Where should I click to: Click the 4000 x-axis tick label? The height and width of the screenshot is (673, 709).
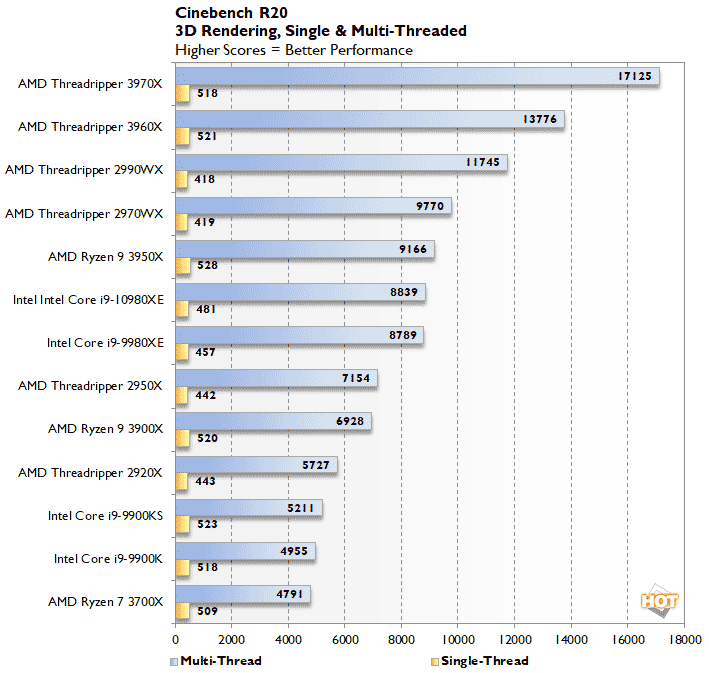click(x=288, y=640)
